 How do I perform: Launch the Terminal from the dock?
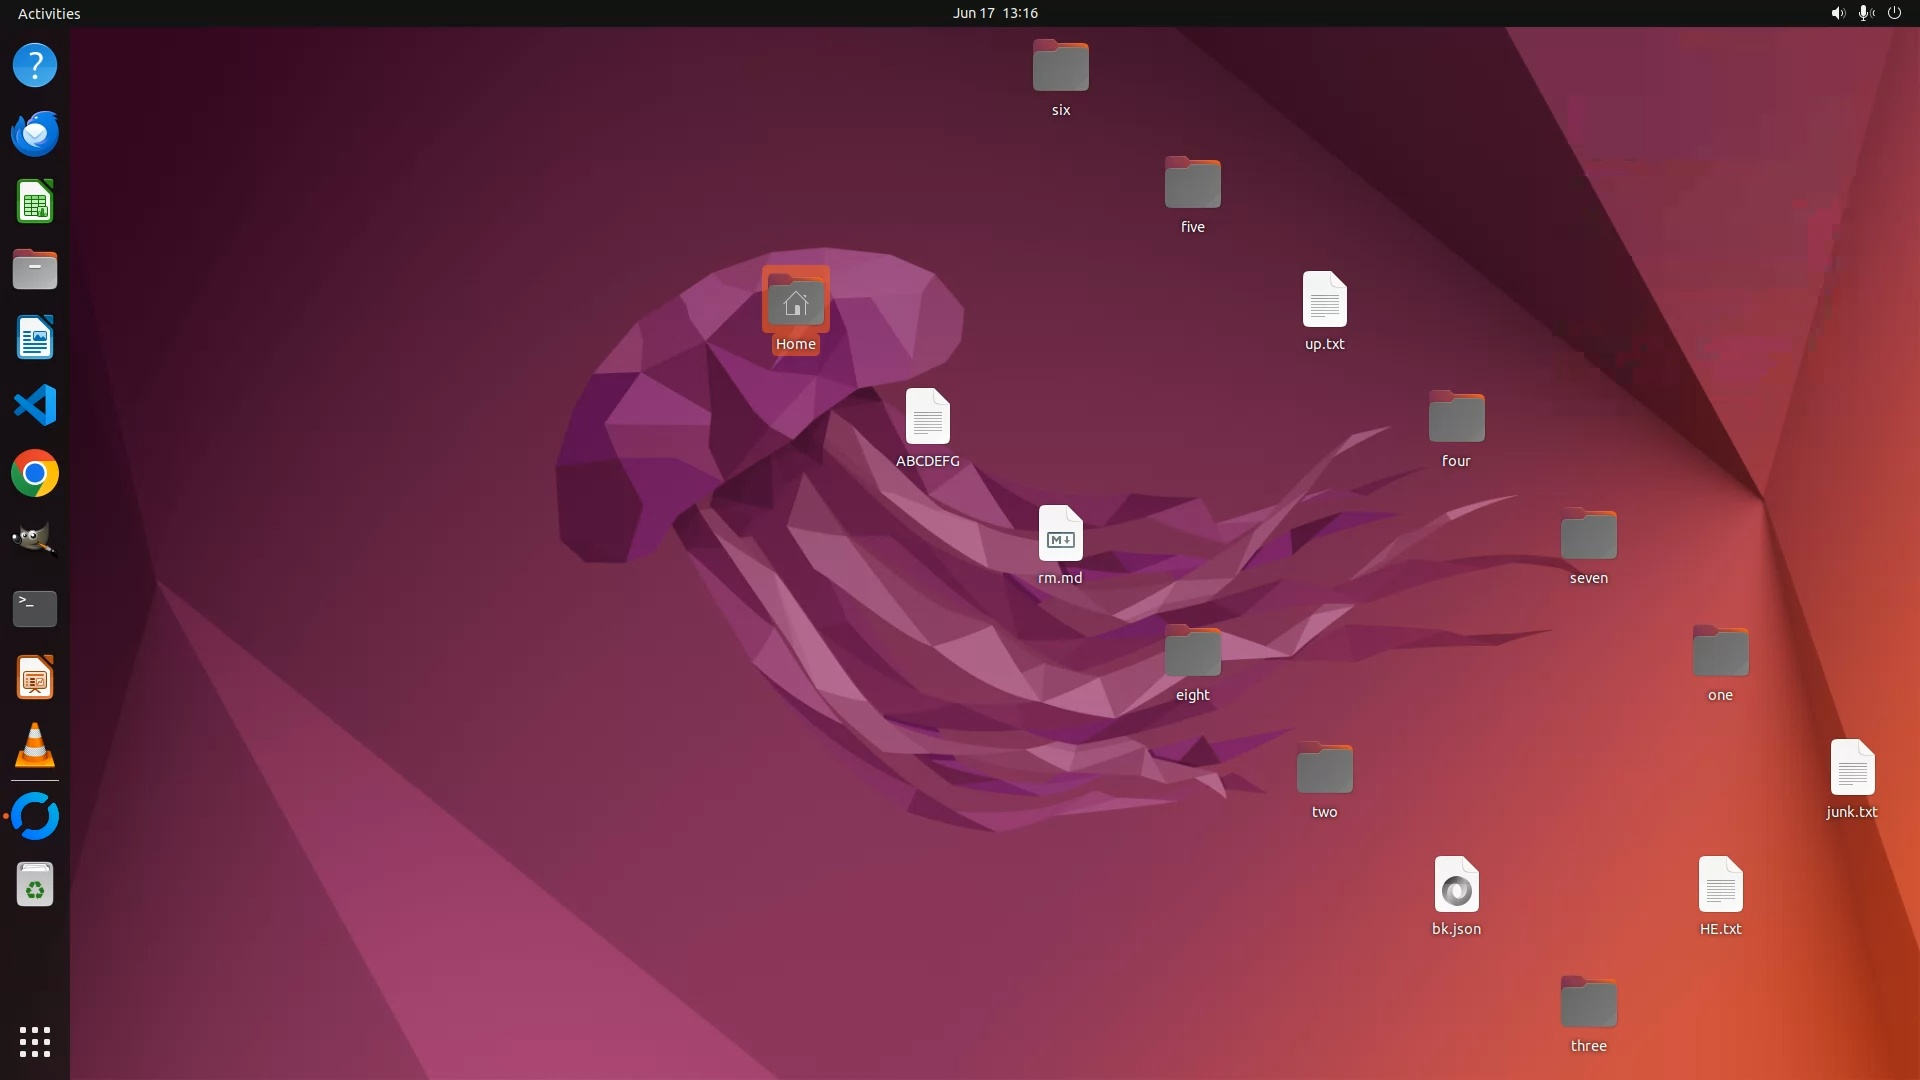tap(35, 608)
